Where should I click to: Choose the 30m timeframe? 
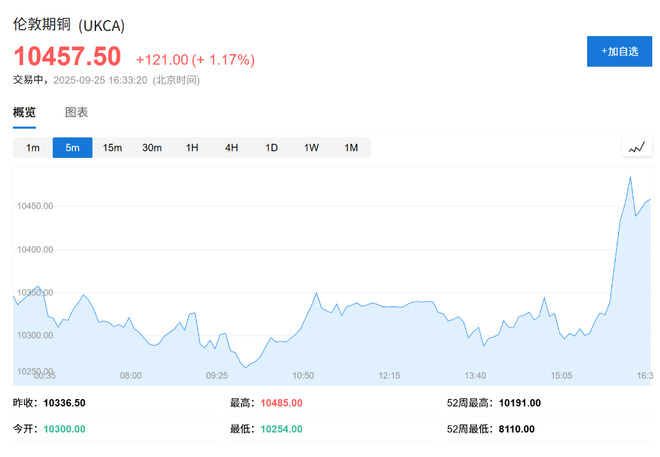152,148
